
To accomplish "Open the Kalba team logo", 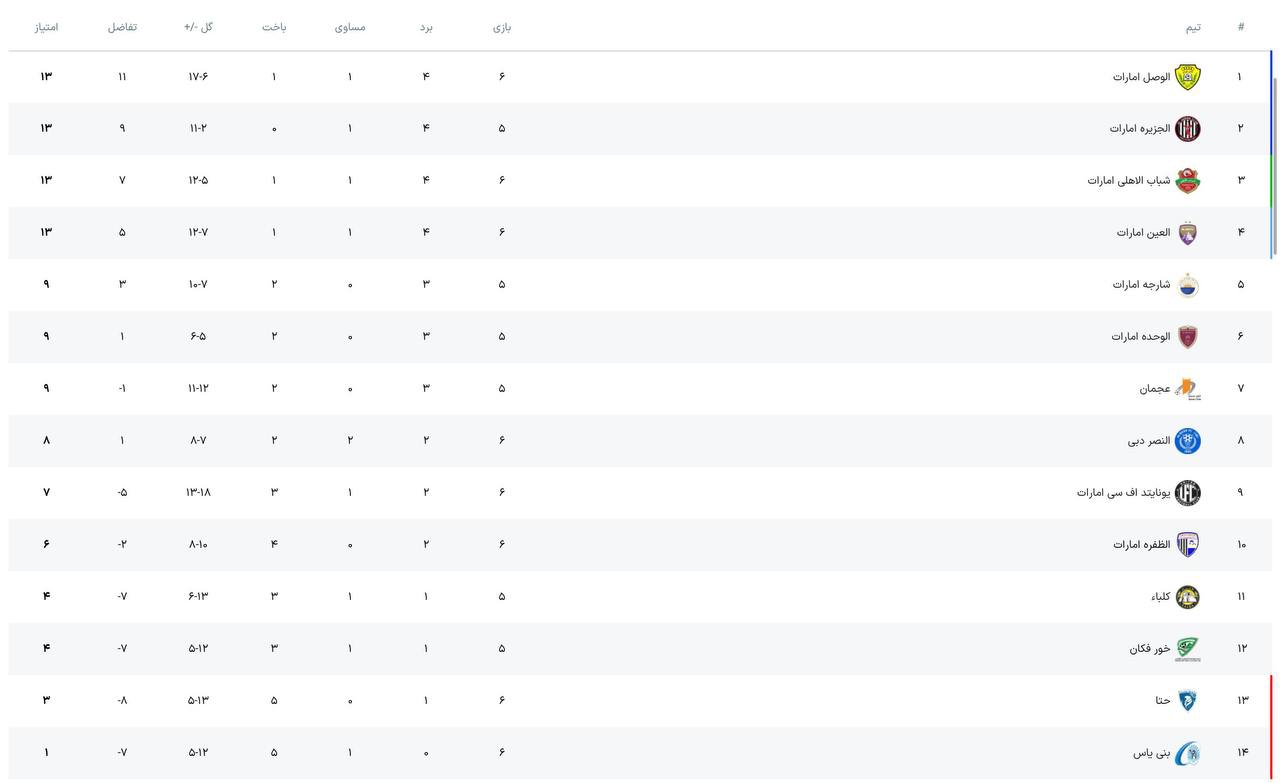I will 1187,597.
